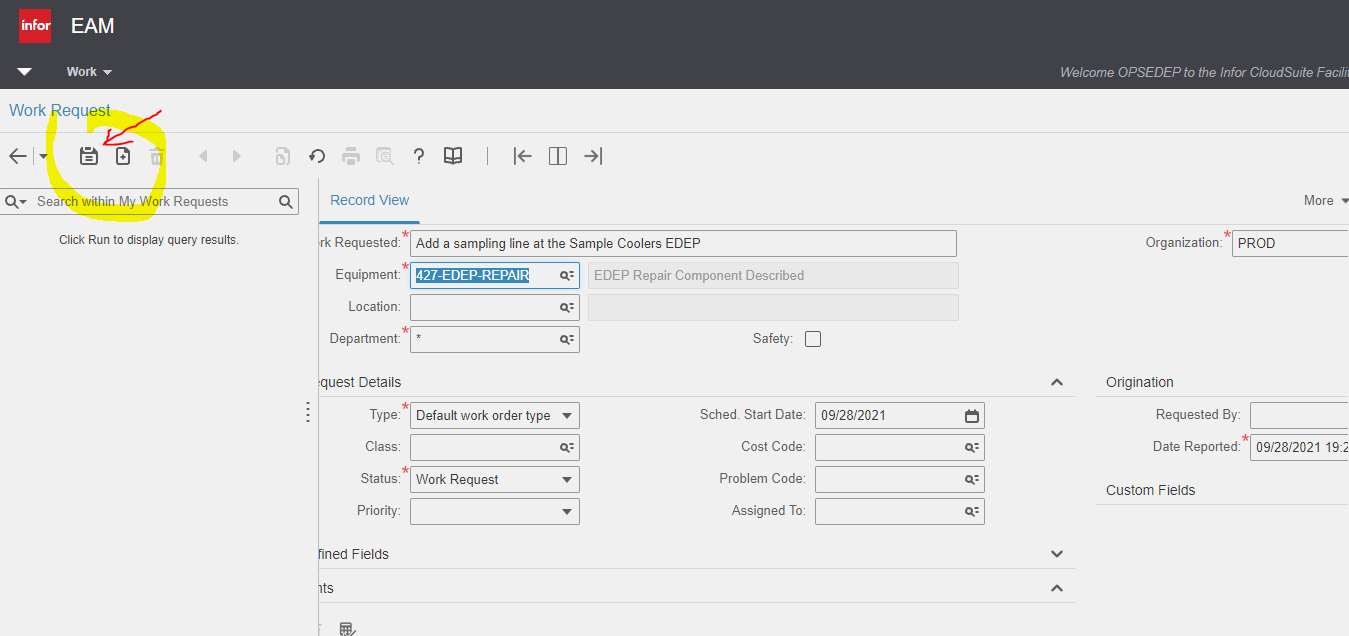Select the Record View tab

[x=369, y=200]
